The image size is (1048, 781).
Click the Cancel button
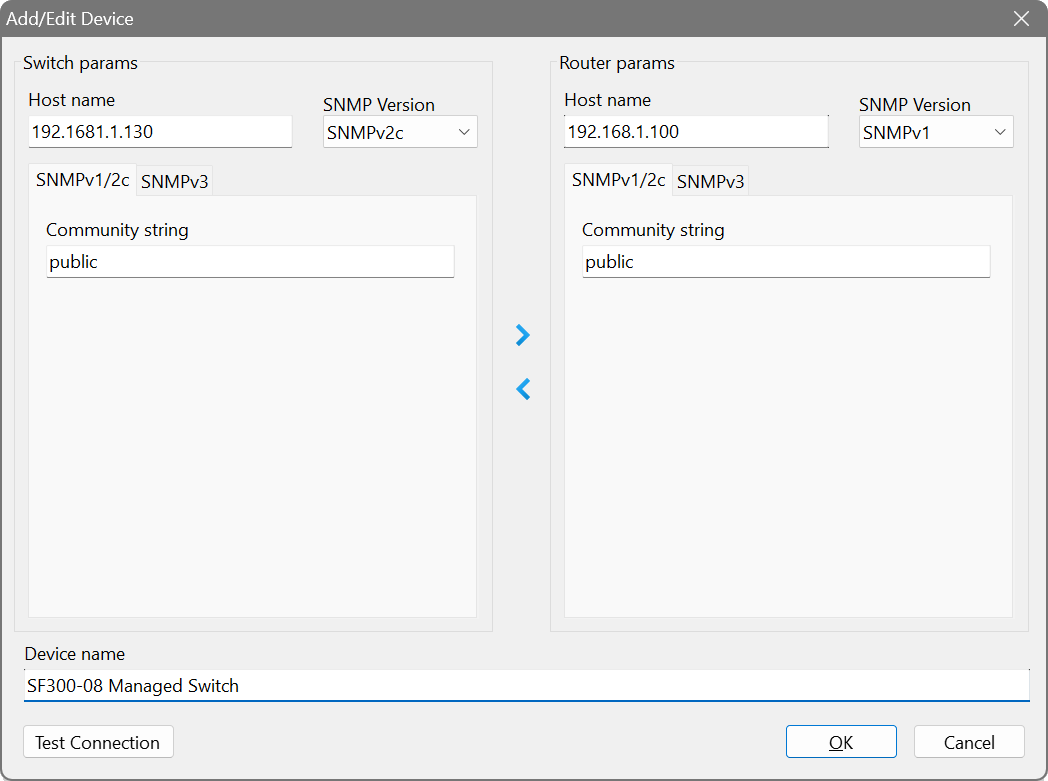pyautogui.click(x=969, y=742)
